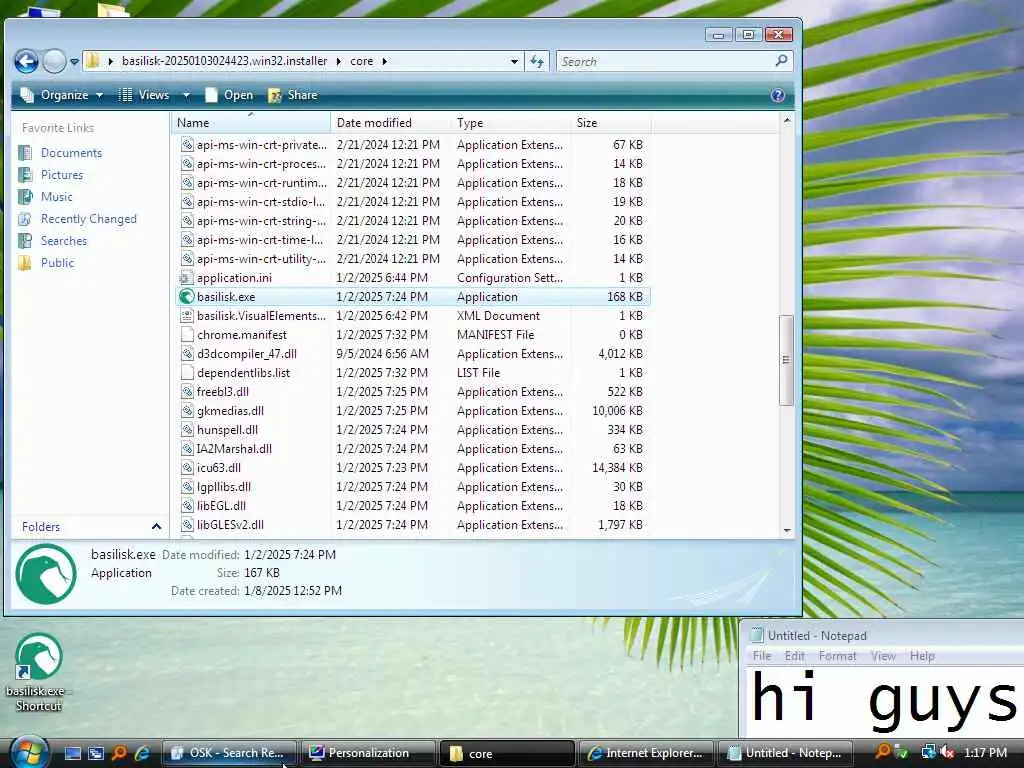Select the basilisk.VisualElements XML file
Image resolution: width=1024 pixels, height=768 pixels.
413,315
